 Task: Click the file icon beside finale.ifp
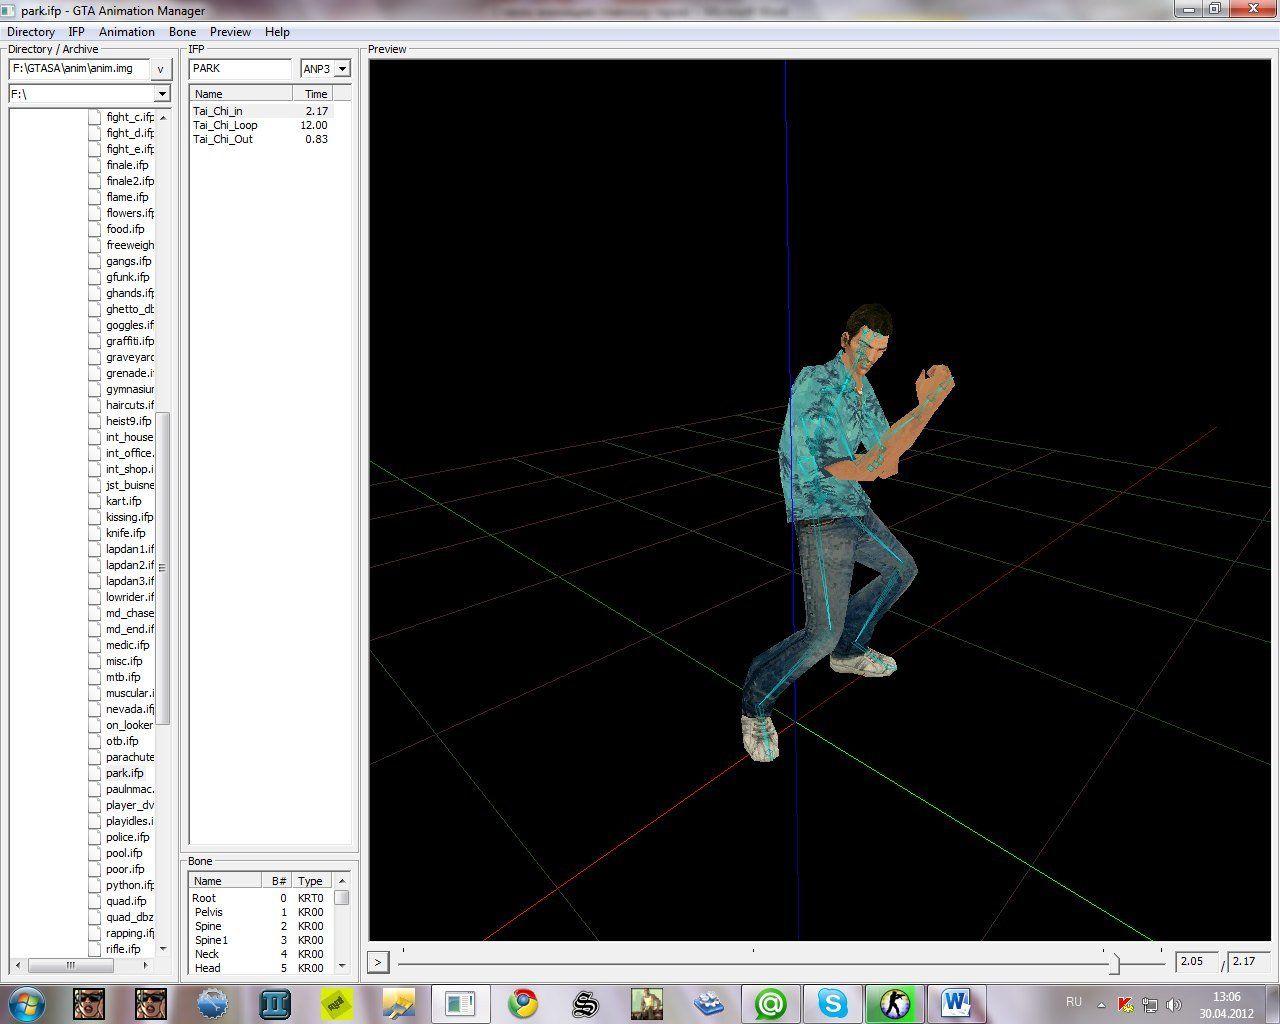pos(94,165)
